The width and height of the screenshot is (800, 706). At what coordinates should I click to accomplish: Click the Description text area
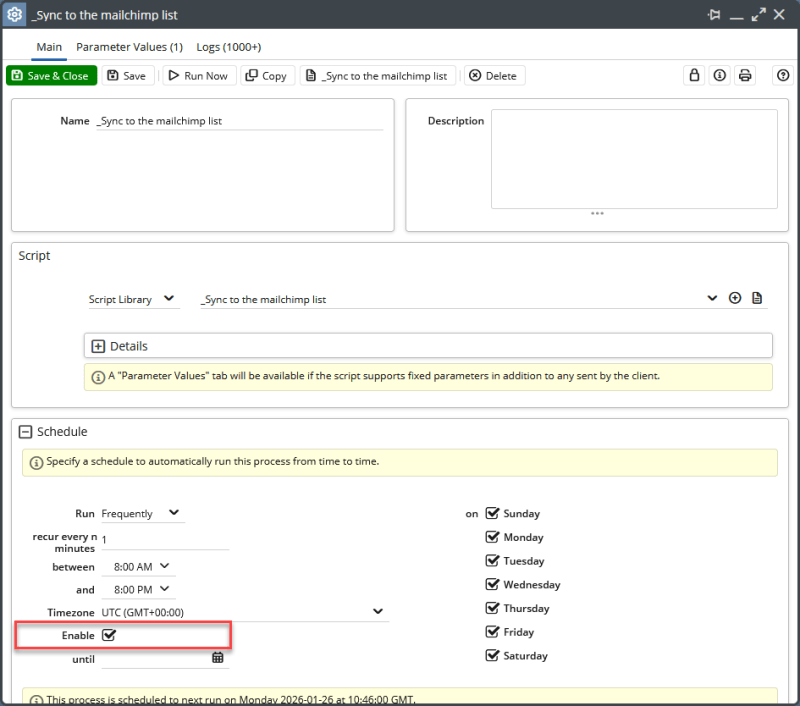click(633, 158)
